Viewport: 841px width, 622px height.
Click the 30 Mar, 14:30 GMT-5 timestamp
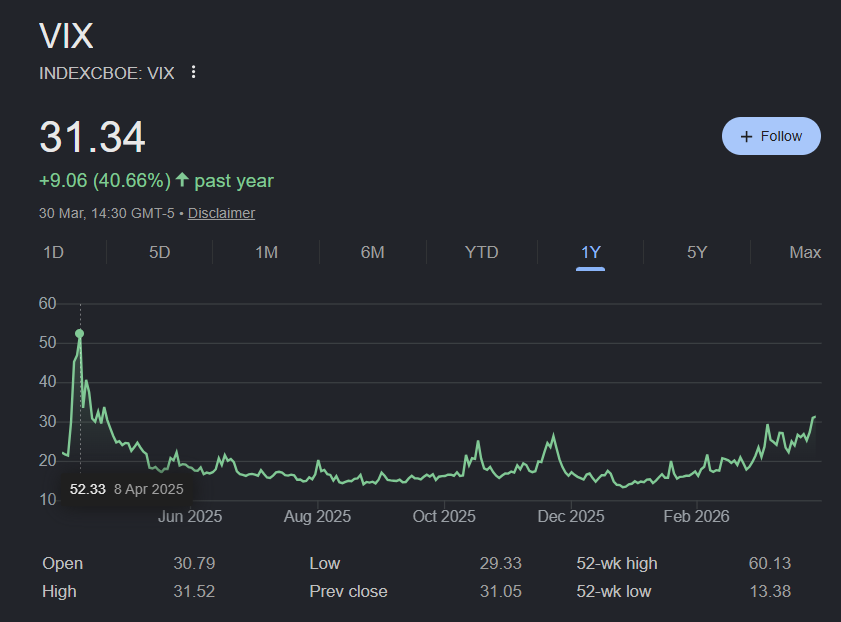[107, 213]
